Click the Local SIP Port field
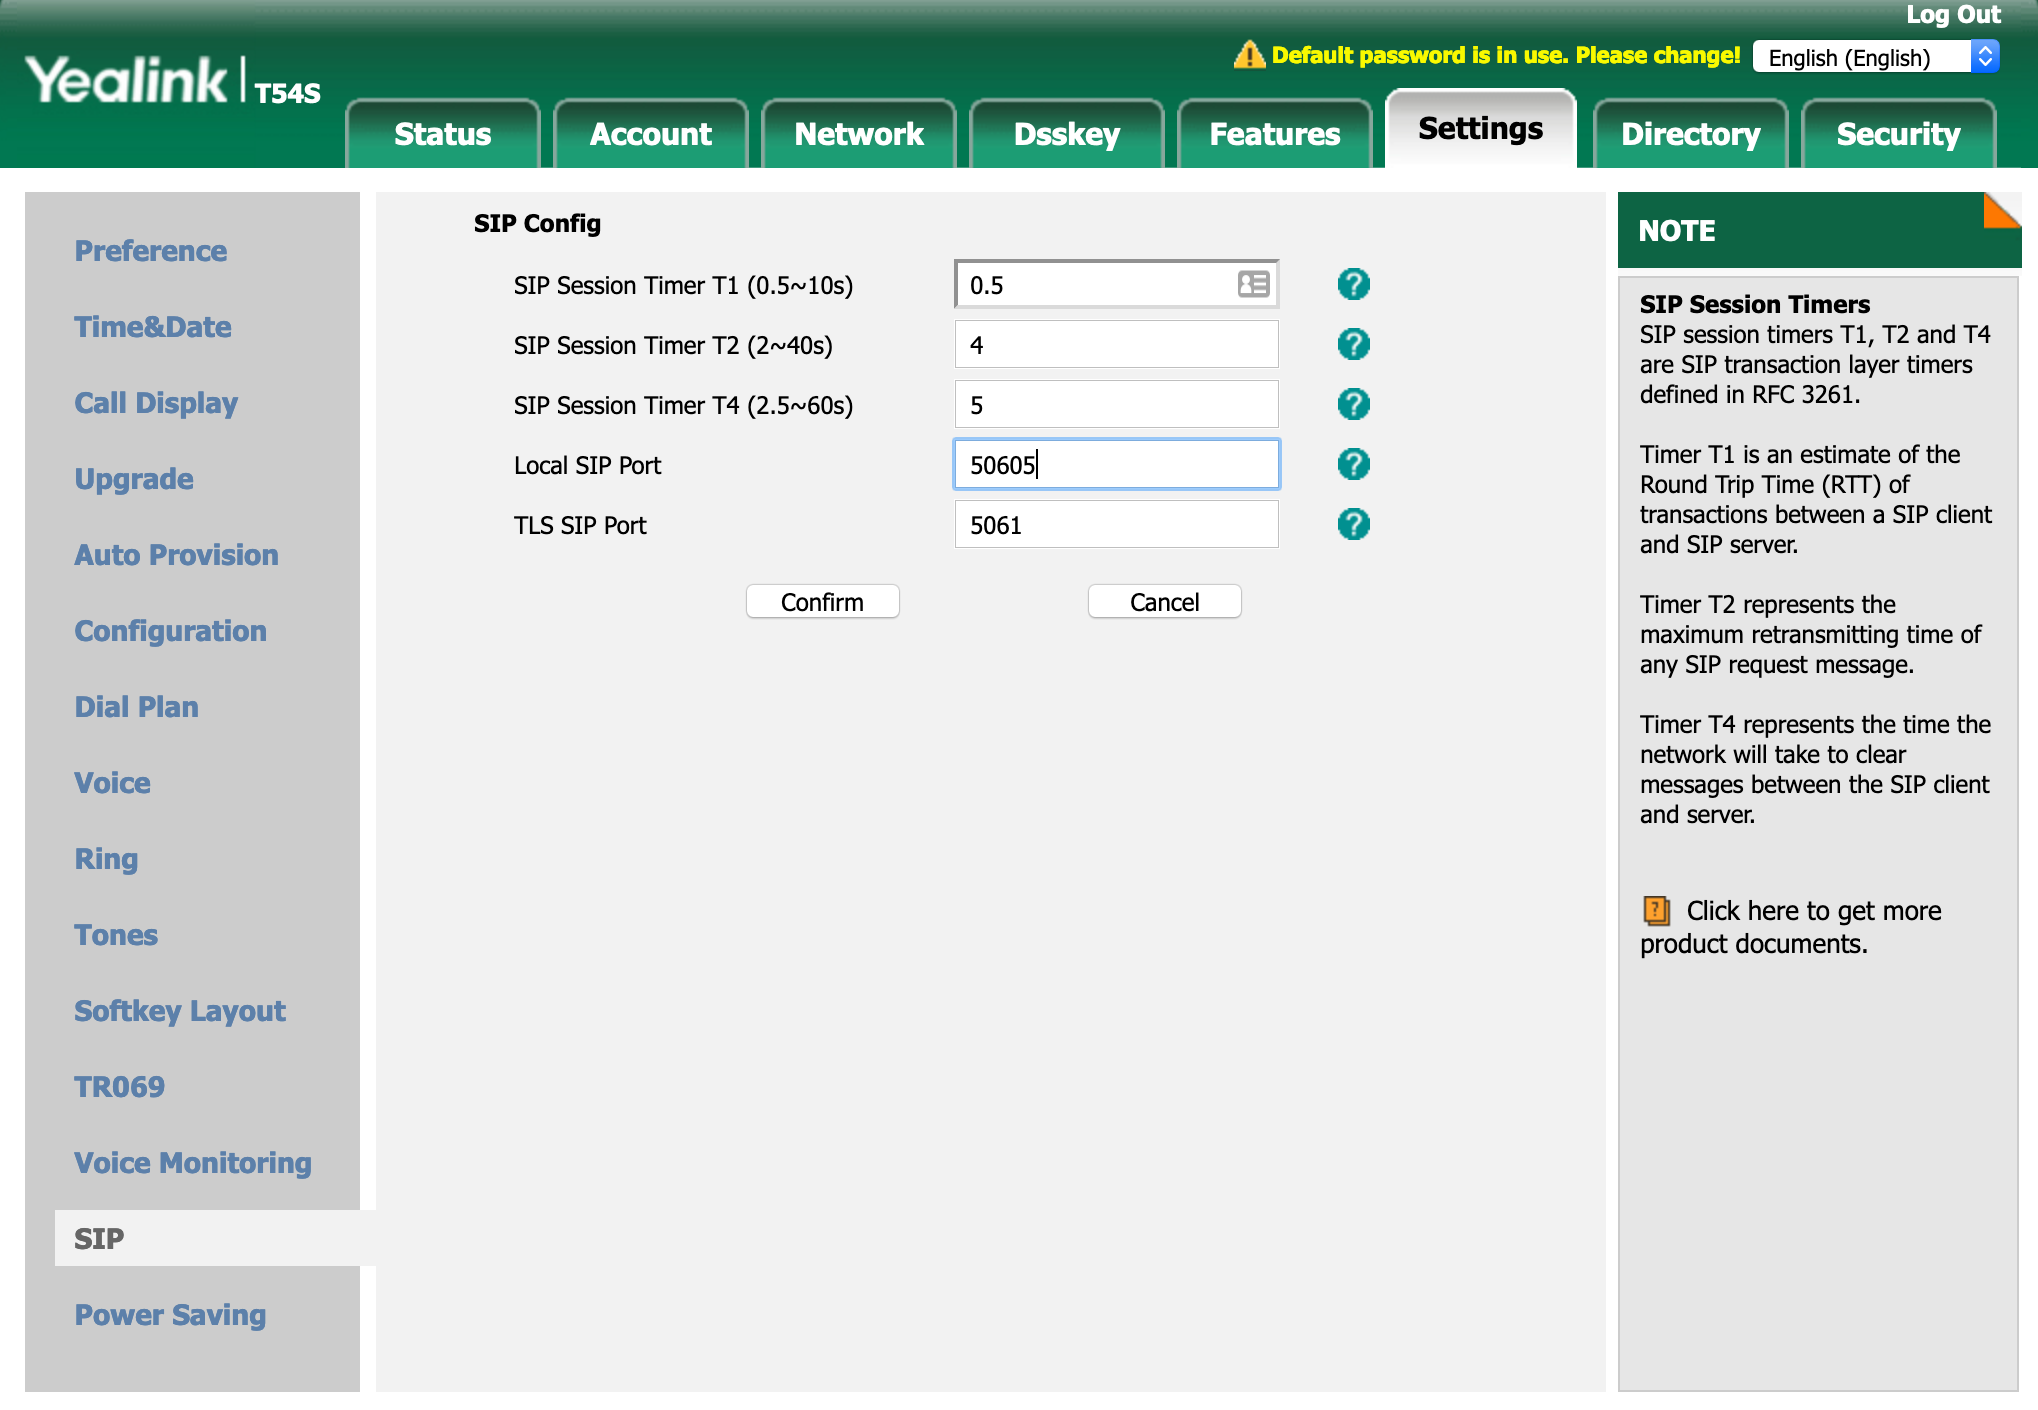The image size is (2038, 1410). coord(1116,464)
